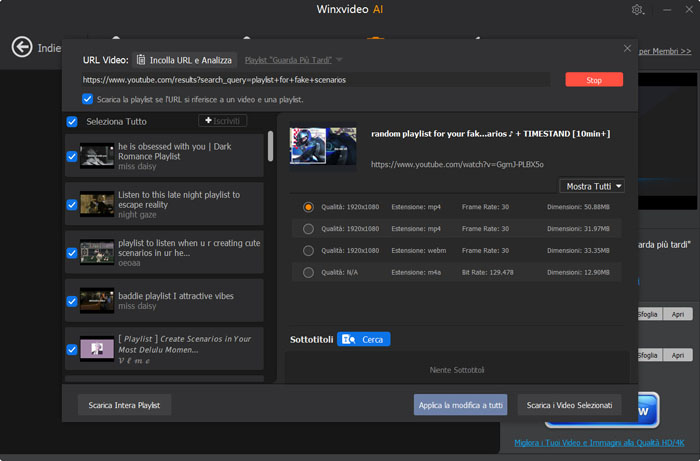Toggle the Seleziona Tutto checkbox
The height and width of the screenshot is (461, 700).
72,121
